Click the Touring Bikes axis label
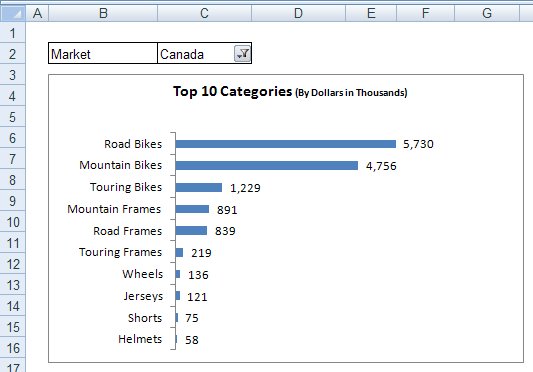Viewport: 533px width, 372px height. pos(126,187)
